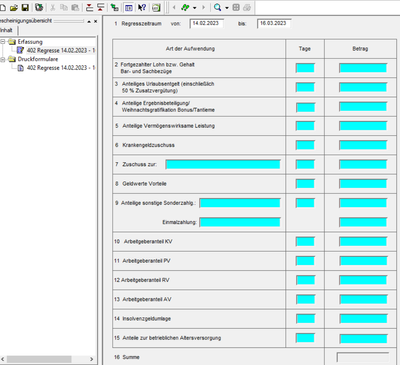Image resolution: width=400 pixels, height=365 pixels.
Task: Activate the context help pointer icon
Action: tap(142, 7)
